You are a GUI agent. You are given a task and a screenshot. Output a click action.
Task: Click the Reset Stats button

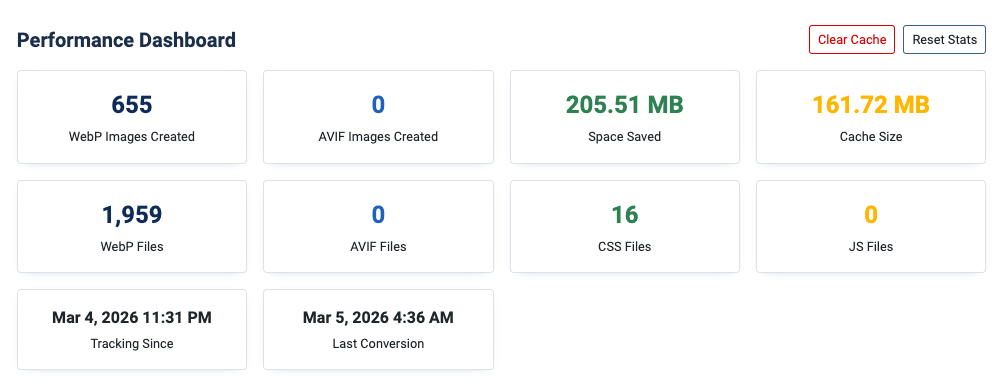click(944, 40)
